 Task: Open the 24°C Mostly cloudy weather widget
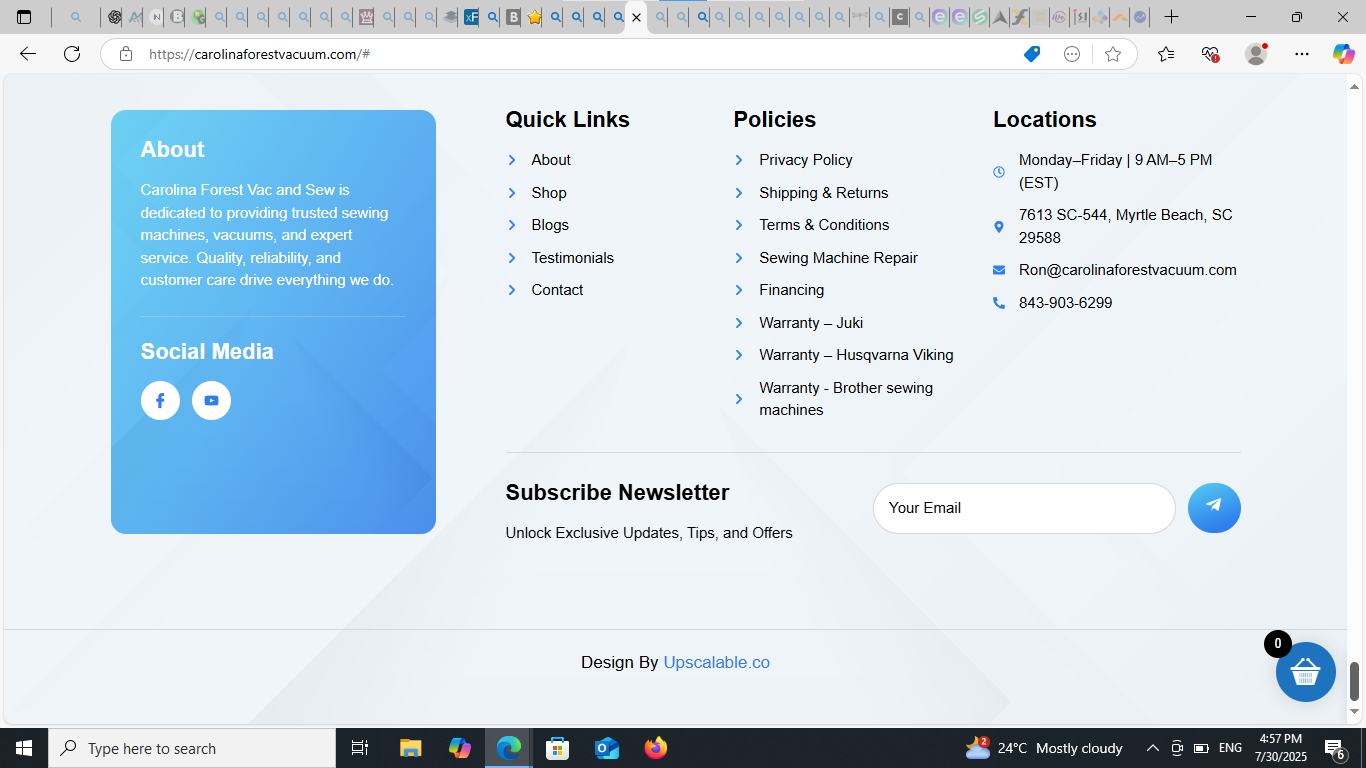(x=1043, y=748)
